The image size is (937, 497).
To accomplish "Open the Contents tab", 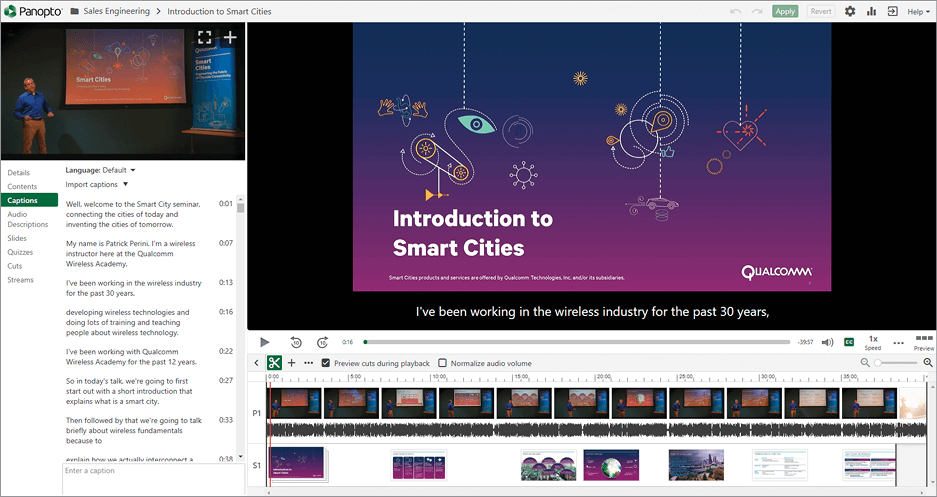I will tap(22, 186).
